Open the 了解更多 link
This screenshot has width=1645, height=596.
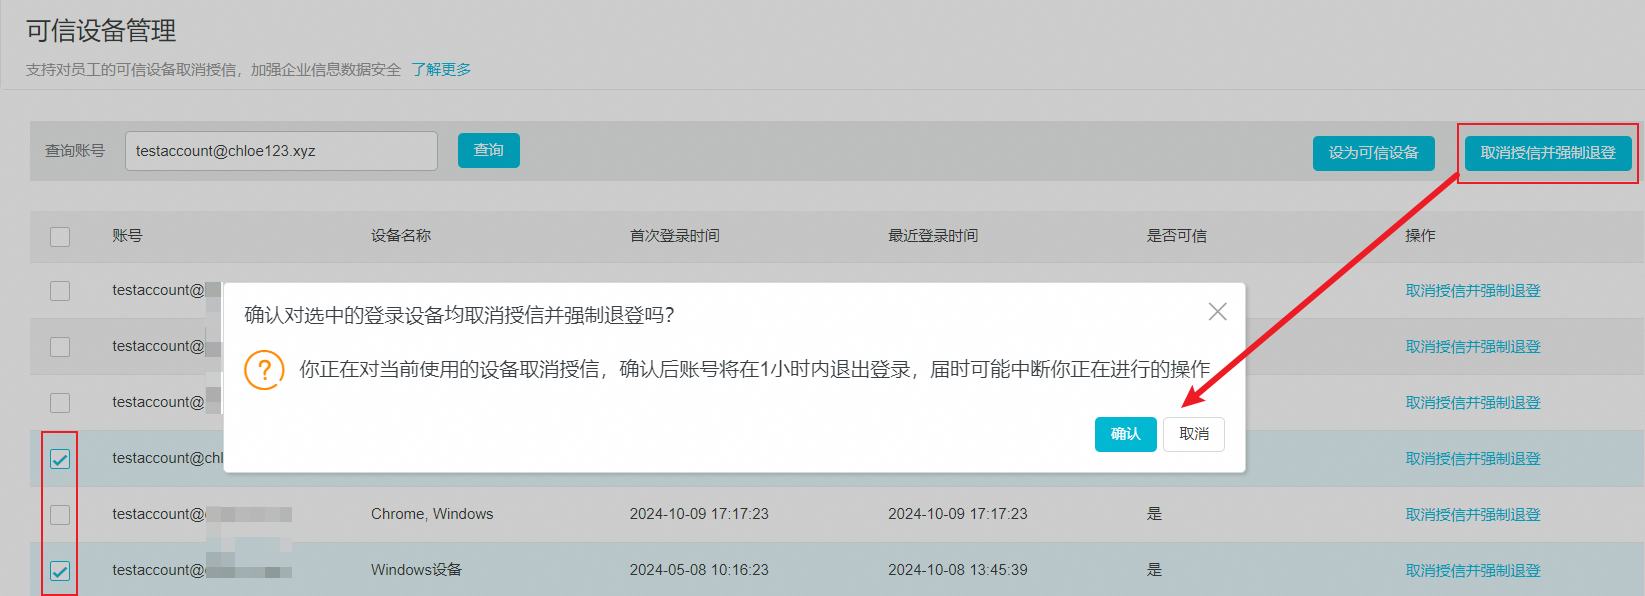(x=441, y=69)
